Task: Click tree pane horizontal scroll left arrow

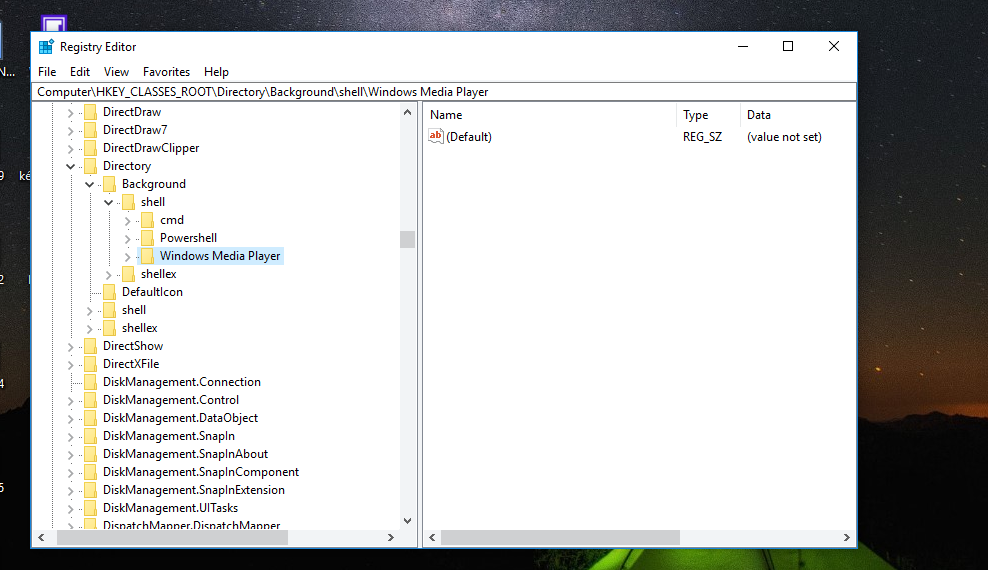Action: coord(42,537)
